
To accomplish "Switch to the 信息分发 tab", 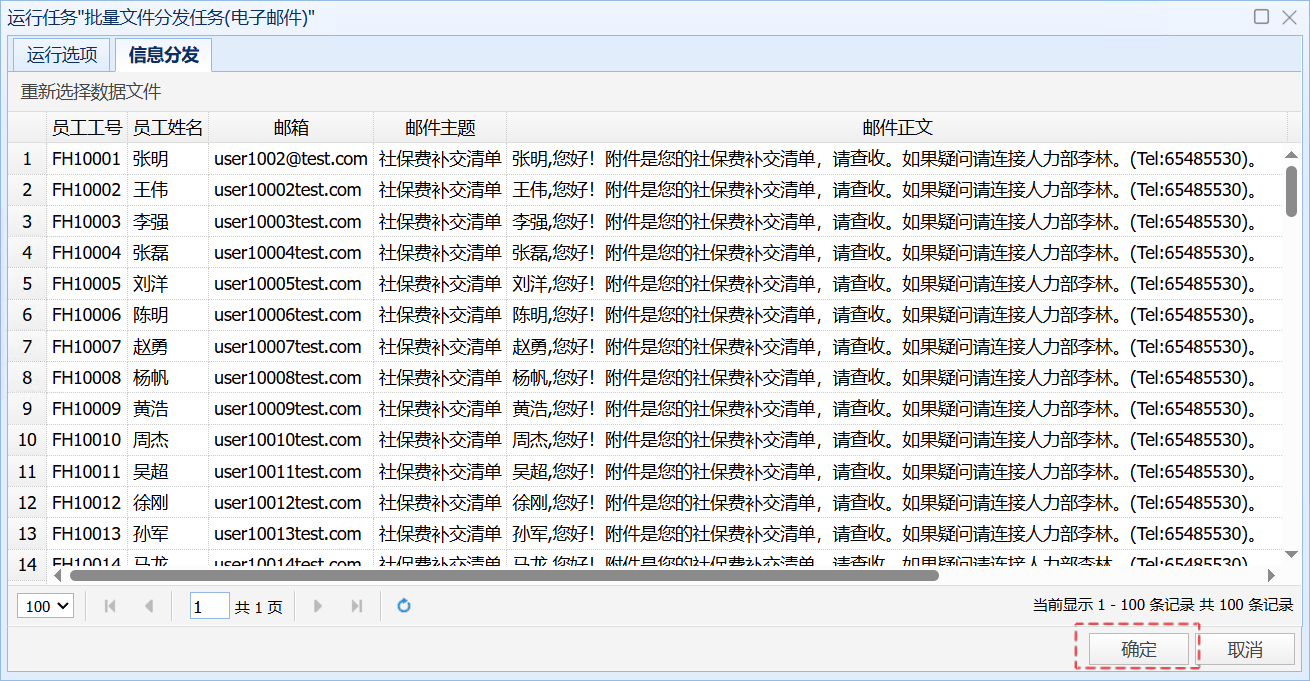I will click(x=162, y=55).
